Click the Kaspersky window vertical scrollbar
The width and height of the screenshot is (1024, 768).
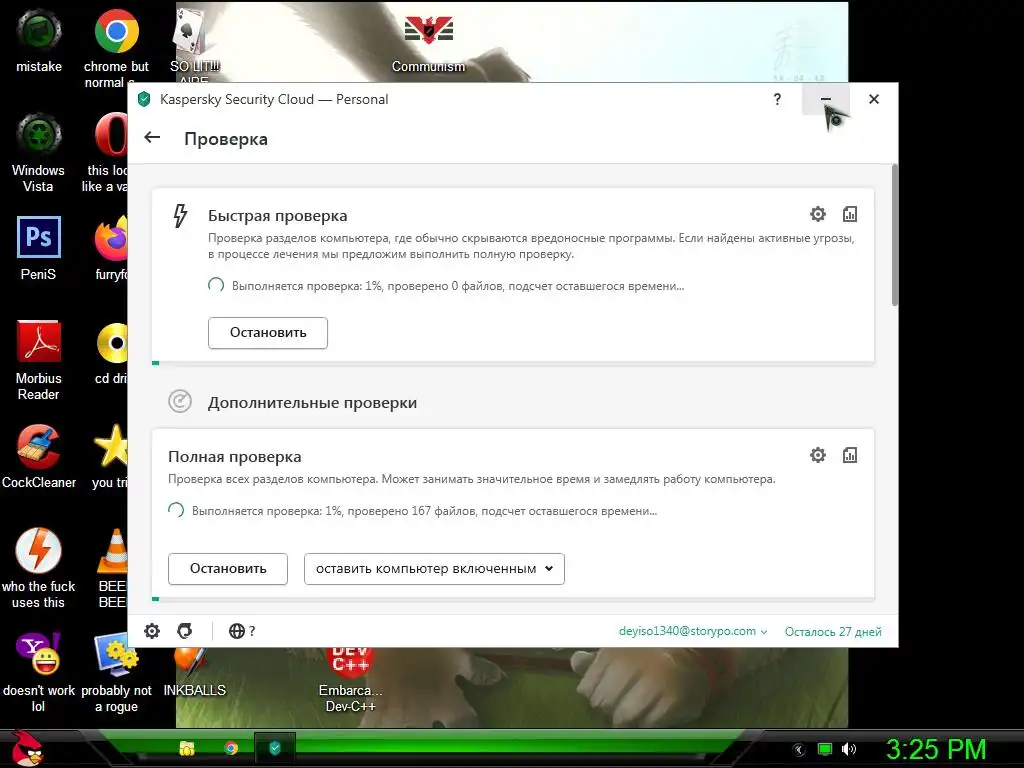tap(895, 235)
